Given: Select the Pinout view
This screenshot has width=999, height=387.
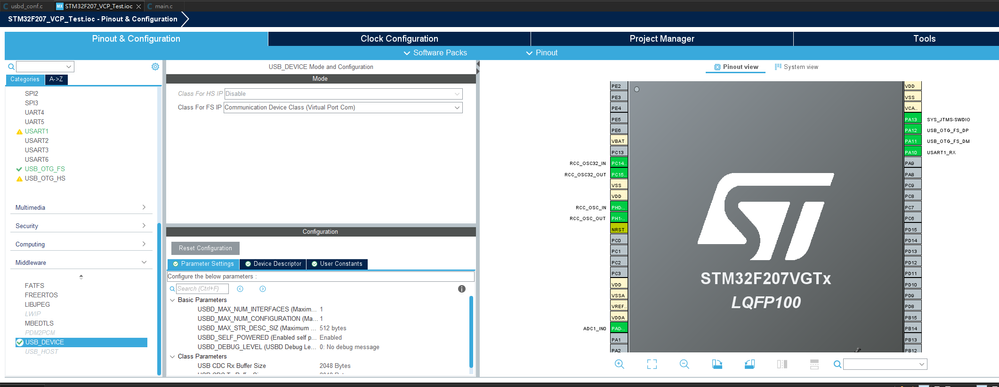Looking at the screenshot, I should 736,67.
